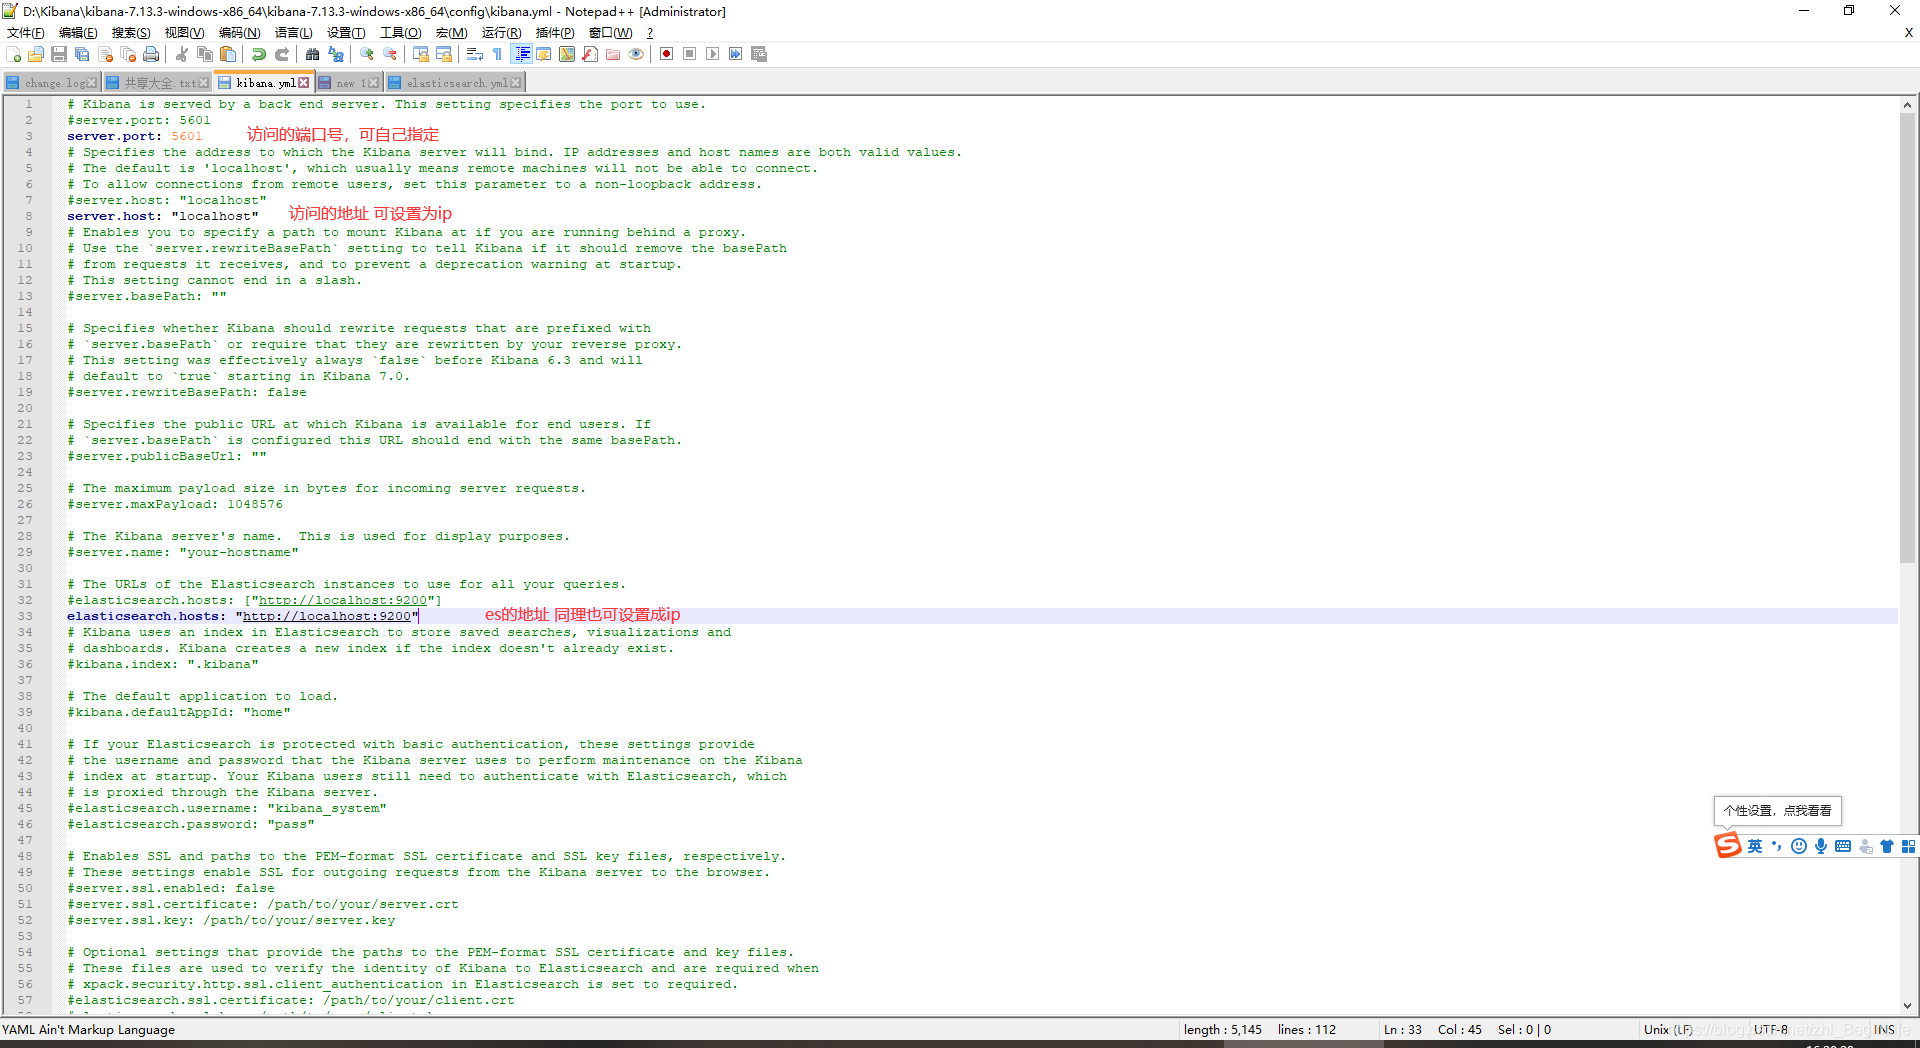
Task: Click the user-defined language icon
Action: (x=544, y=54)
